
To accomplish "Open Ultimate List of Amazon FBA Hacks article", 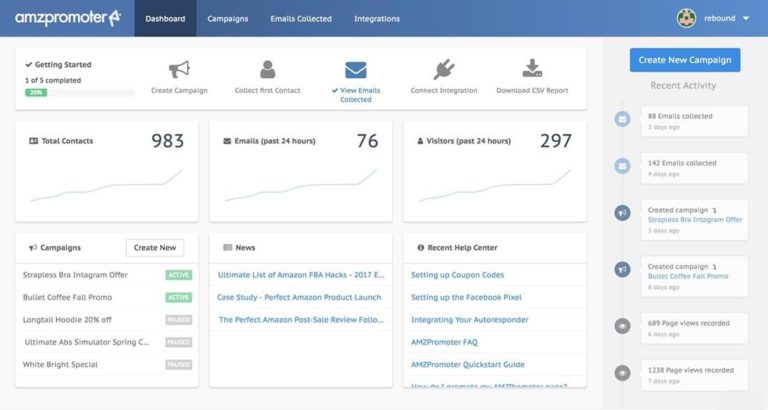I will coord(301,275).
